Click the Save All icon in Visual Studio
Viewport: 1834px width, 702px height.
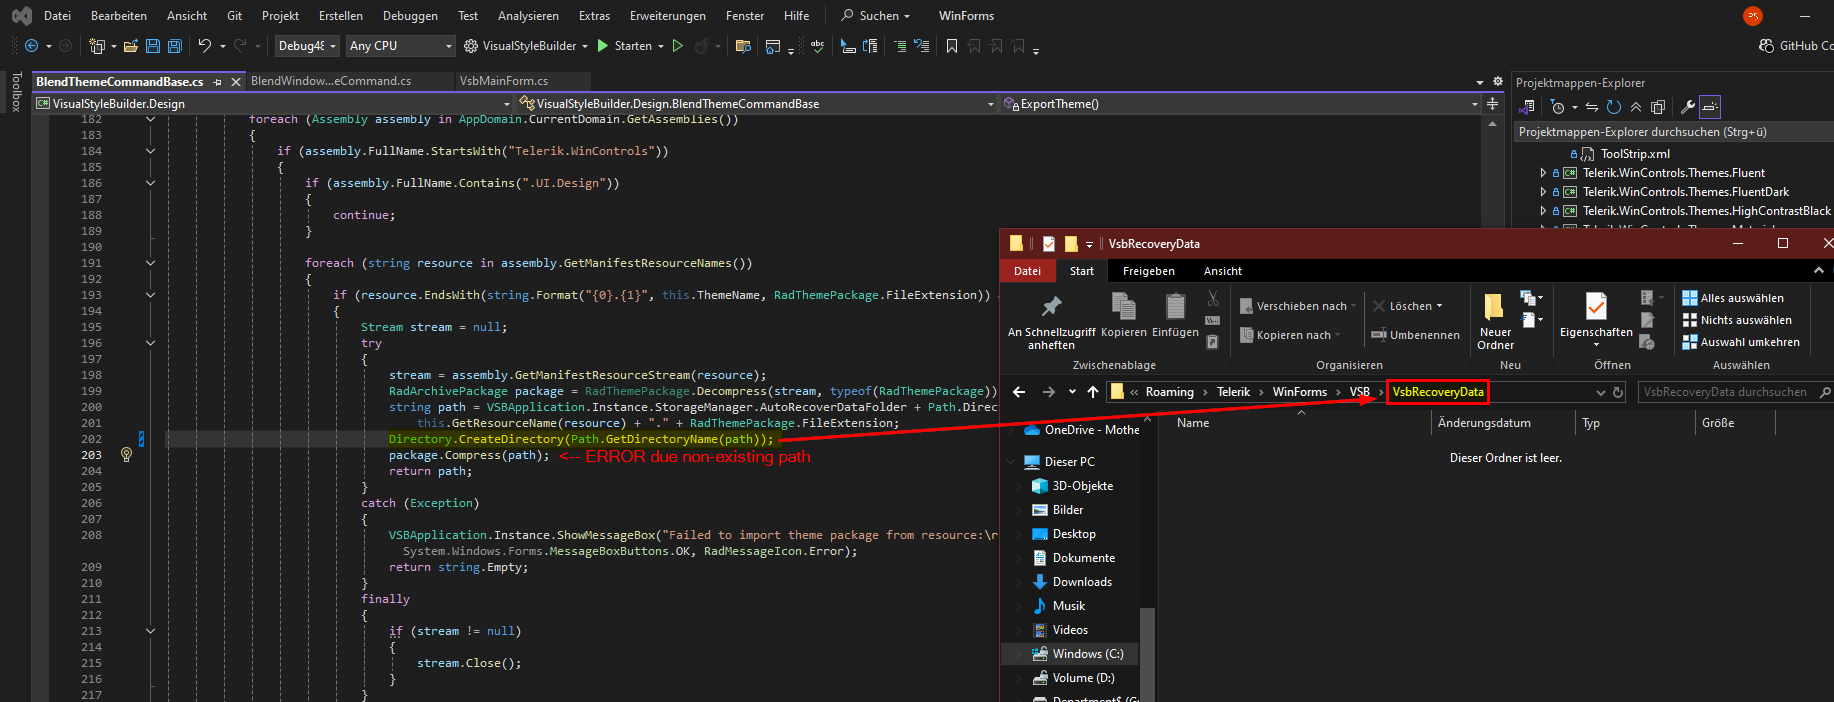tap(175, 46)
